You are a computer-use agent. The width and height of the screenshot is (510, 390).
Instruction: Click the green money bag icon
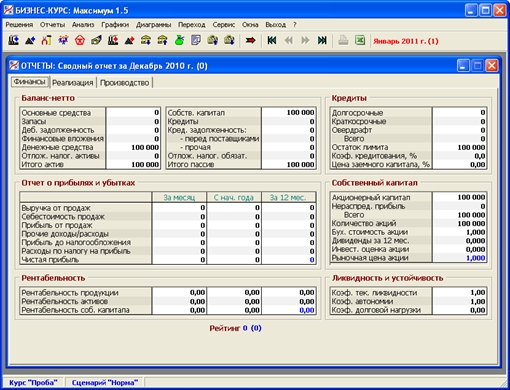click(179, 41)
